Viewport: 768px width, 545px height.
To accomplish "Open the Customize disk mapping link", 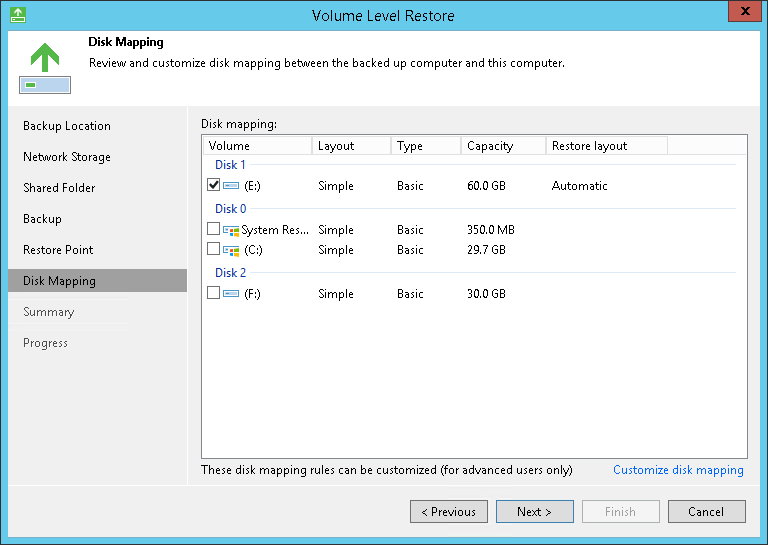I will [678, 470].
